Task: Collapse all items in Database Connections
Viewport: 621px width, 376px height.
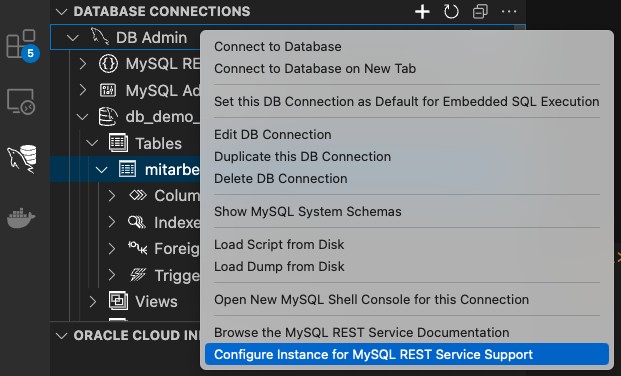Action: 480,11
